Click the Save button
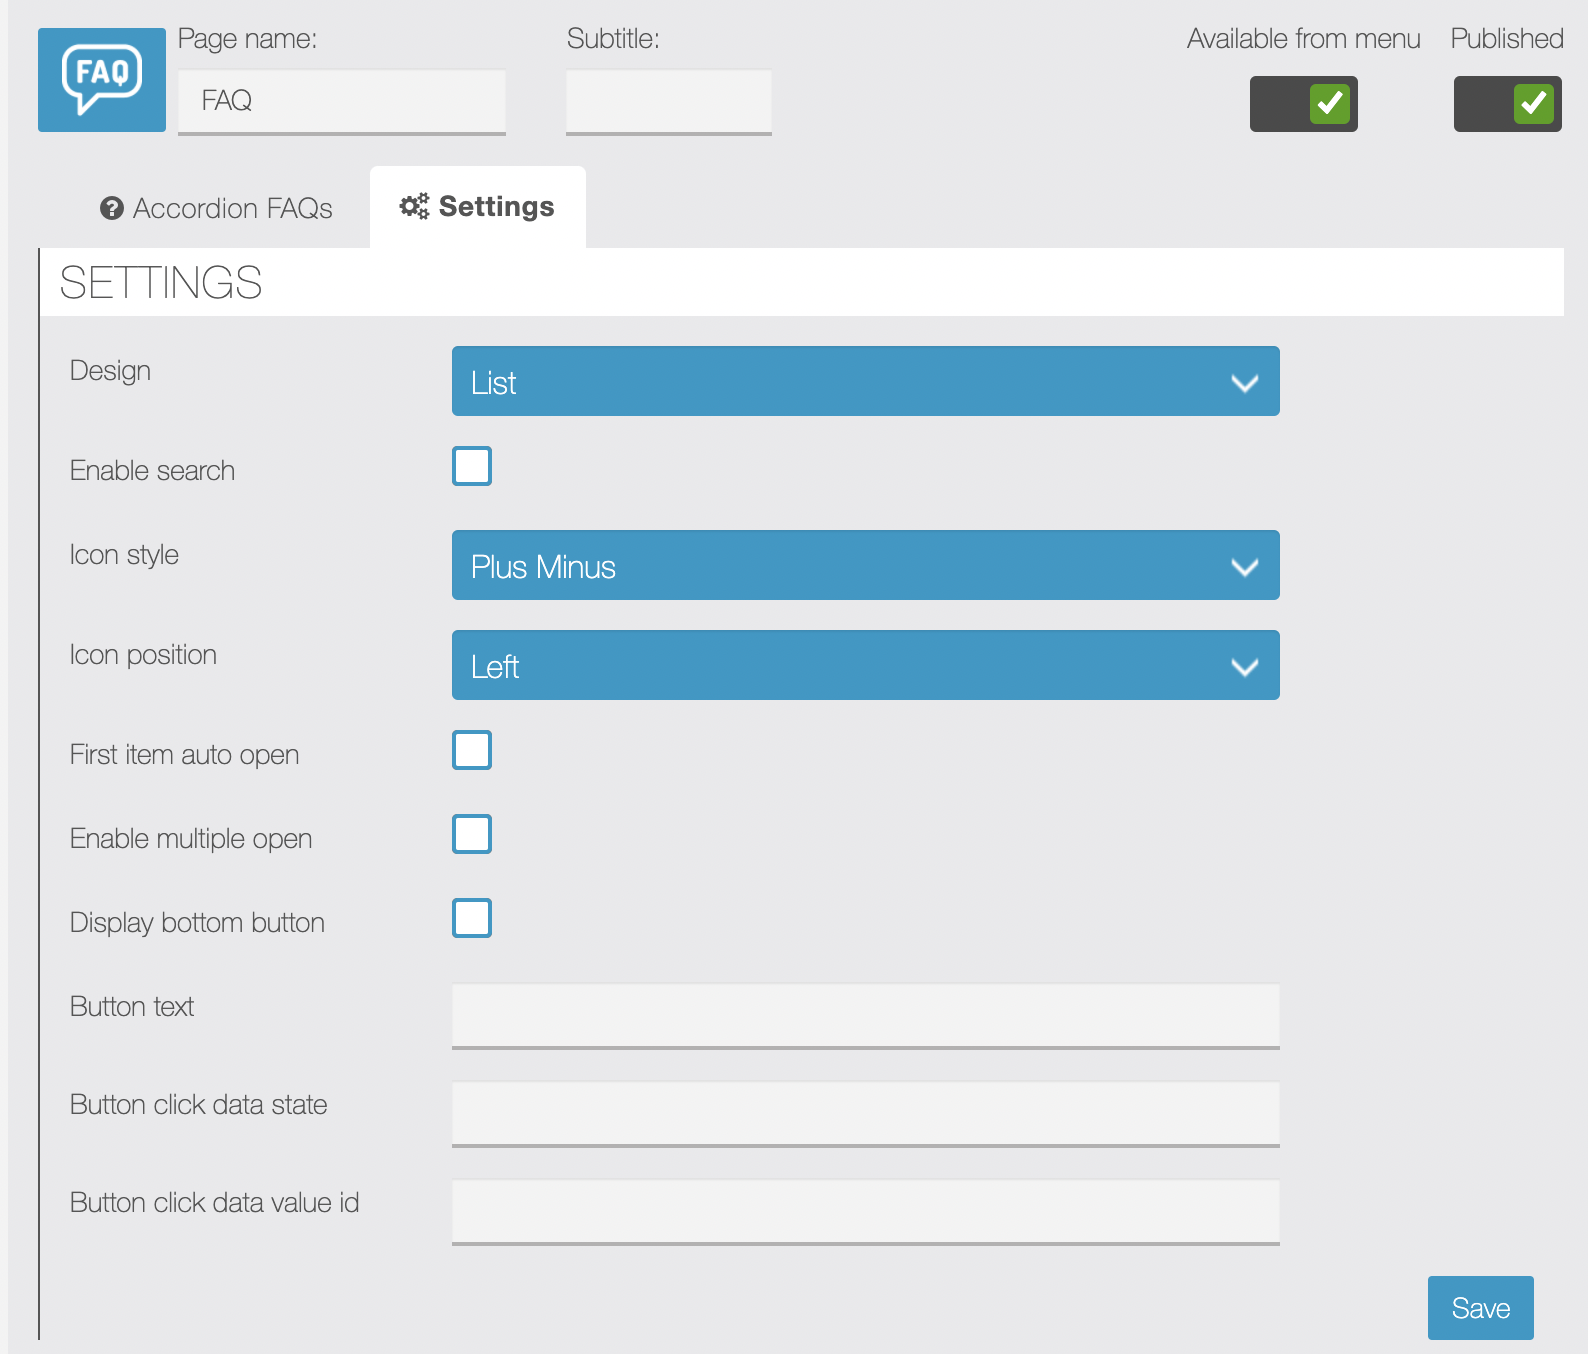Image resolution: width=1588 pixels, height=1354 pixels. (x=1481, y=1308)
